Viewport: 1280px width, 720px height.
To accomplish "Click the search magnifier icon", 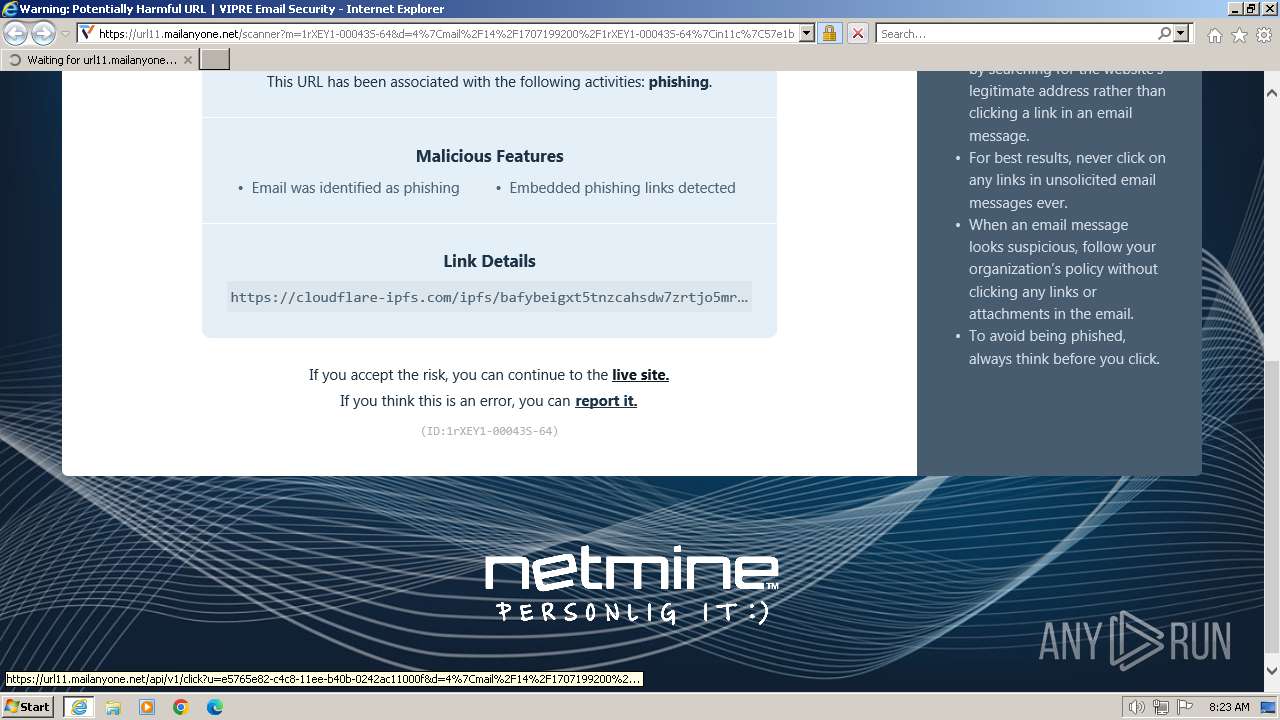I will 1164,34.
